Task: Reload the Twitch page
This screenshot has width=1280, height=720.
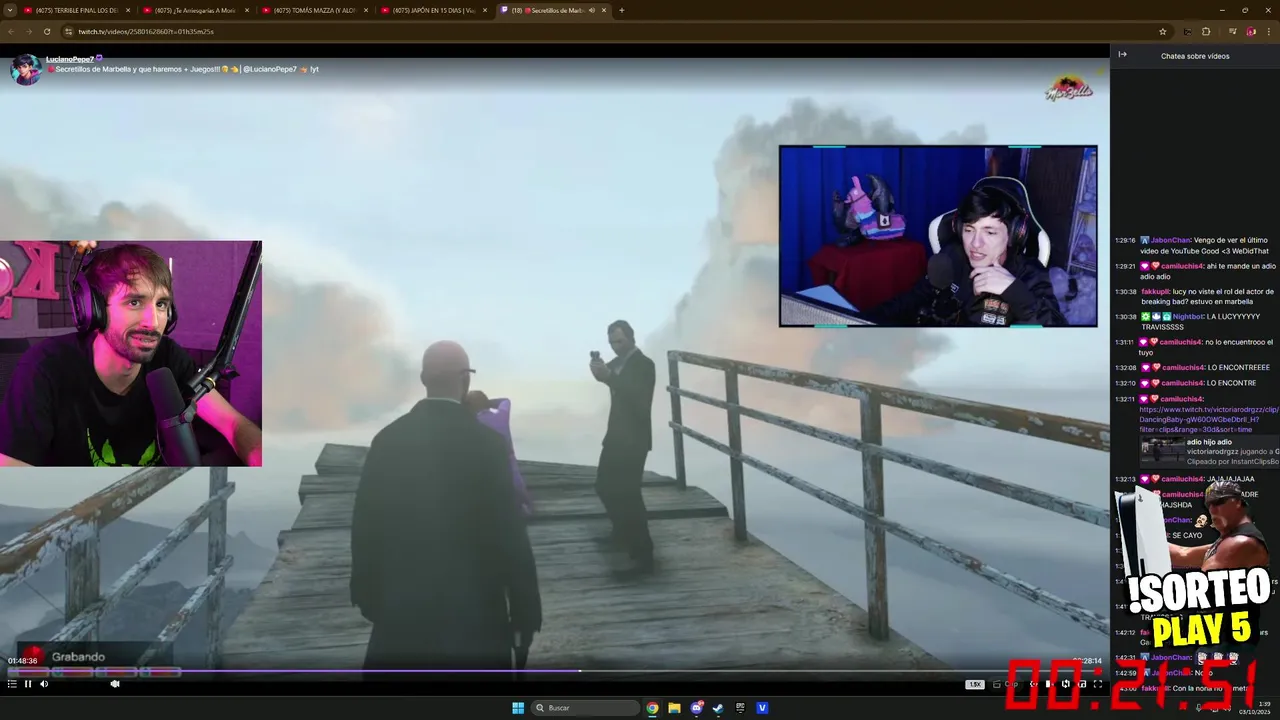Action: click(x=47, y=31)
